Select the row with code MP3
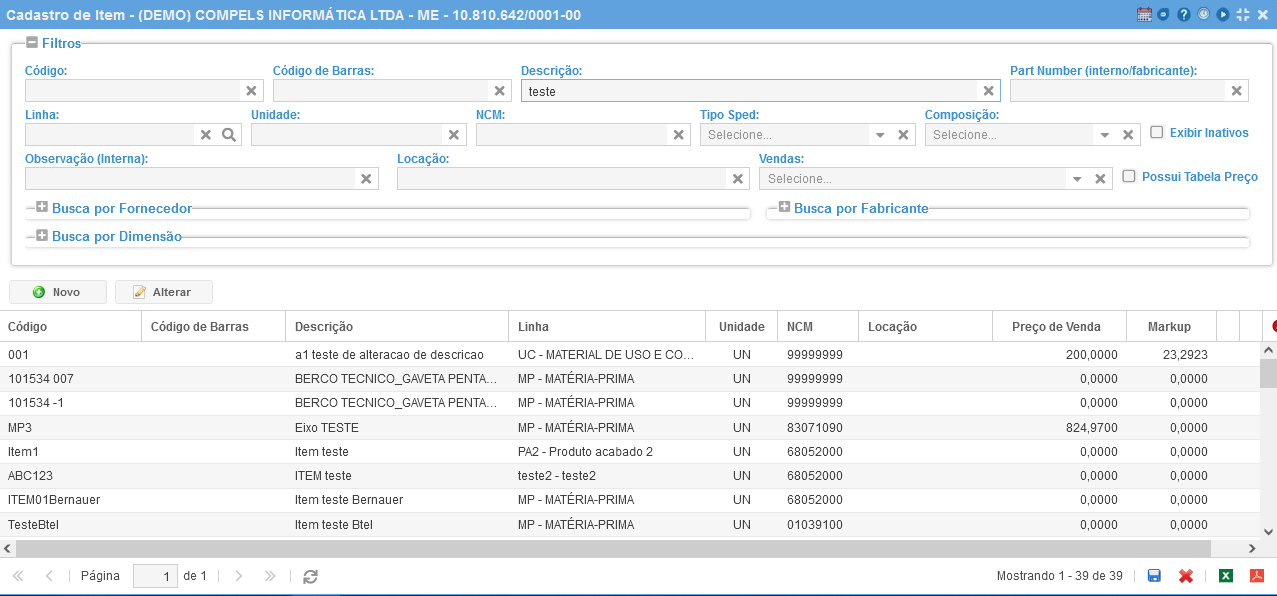 coord(630,427)
